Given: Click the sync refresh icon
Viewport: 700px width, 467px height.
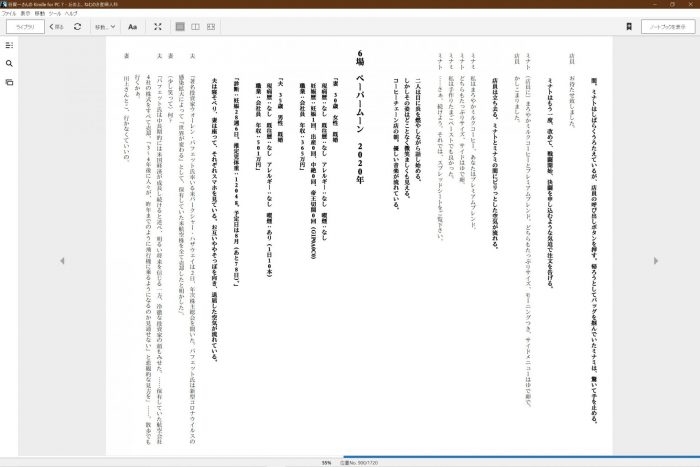Looking at the screenshot, I should point(78,27).
